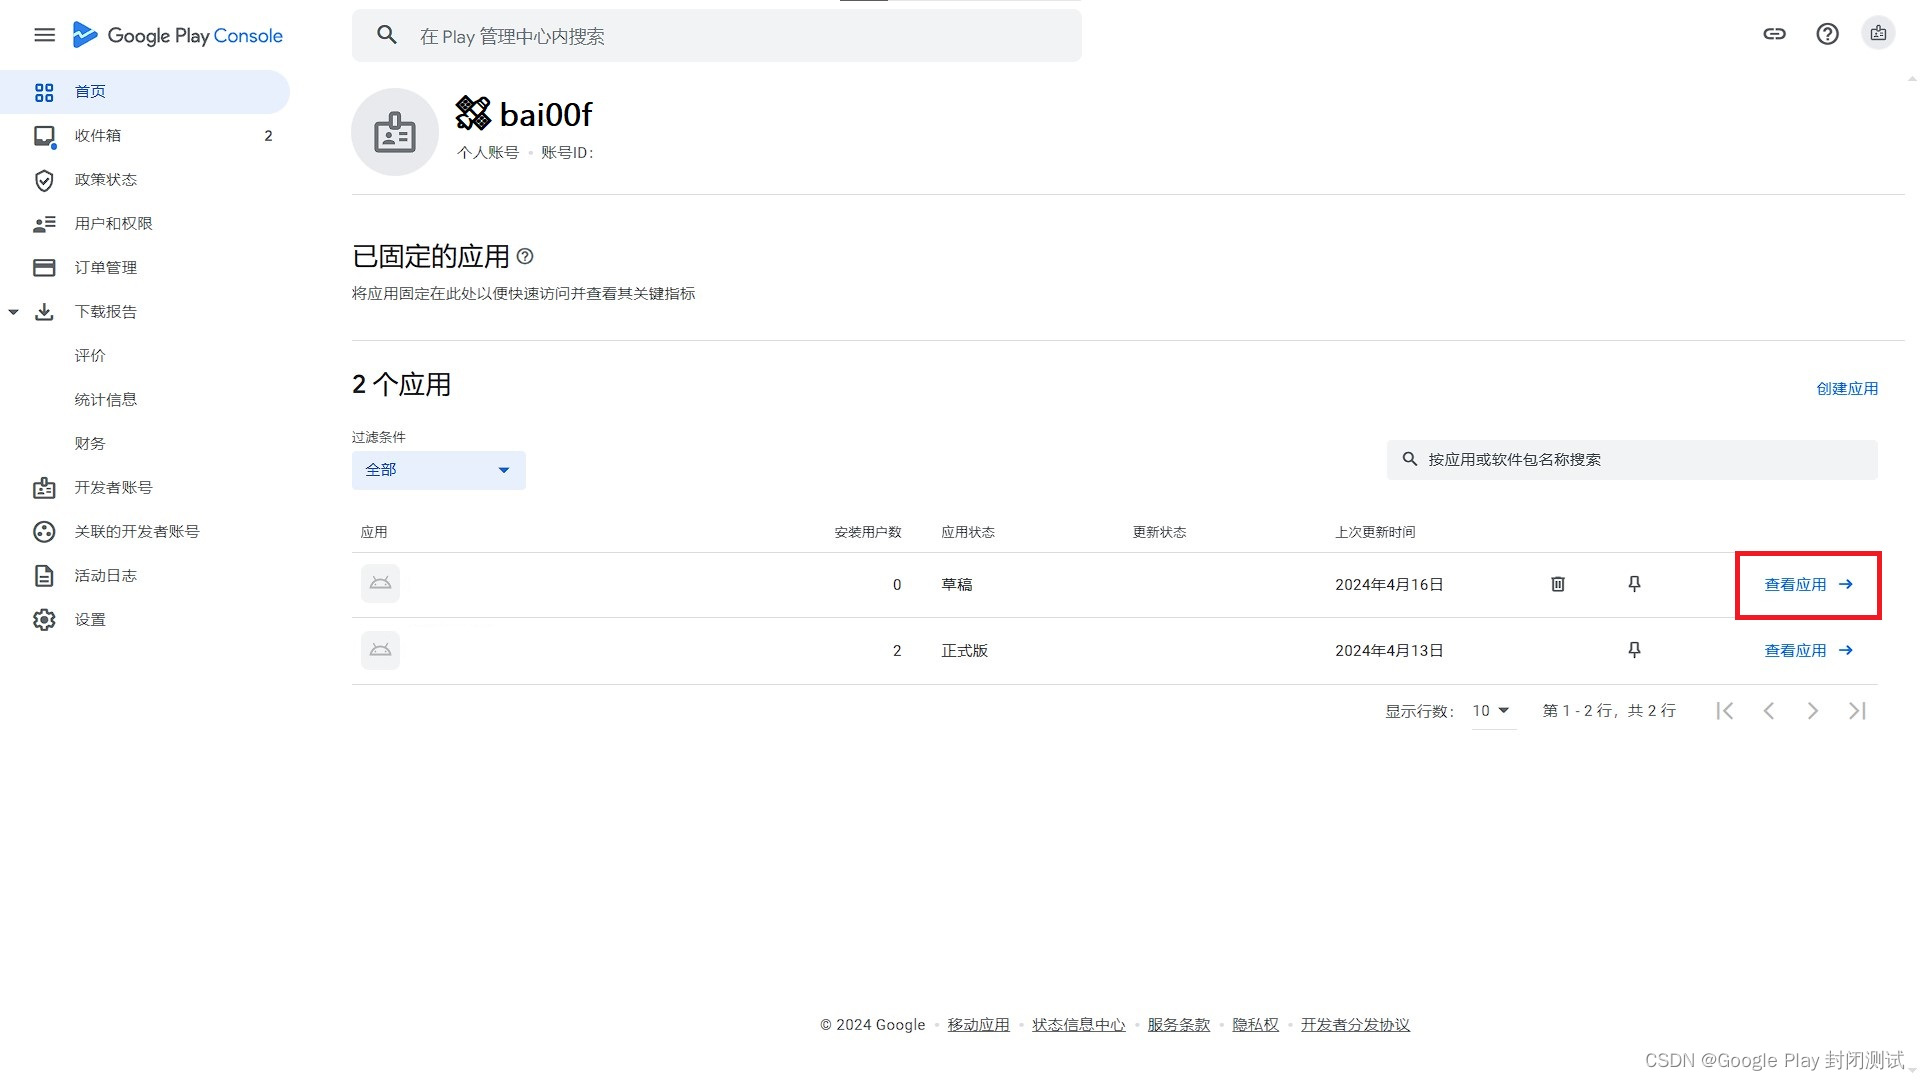Click 查看应用 for the 正式版 app

click(x=1807, y=651)
